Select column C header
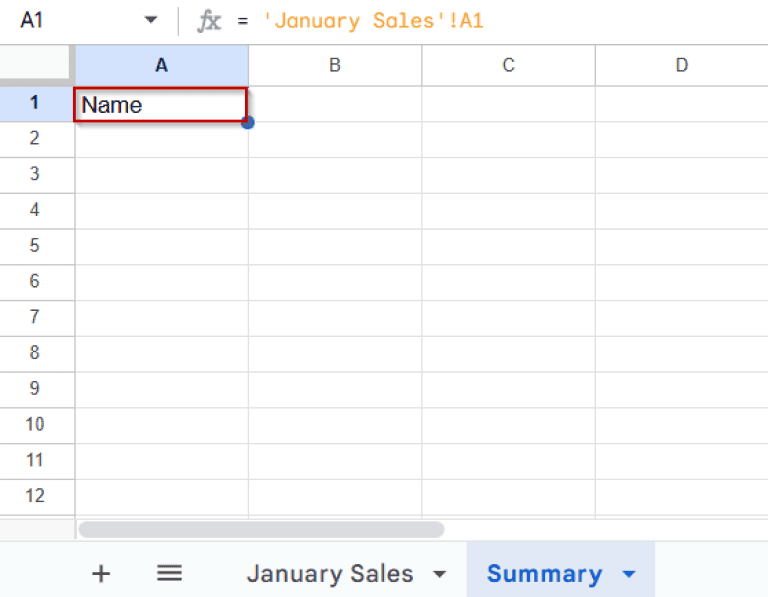 click(x=508, y=66)
